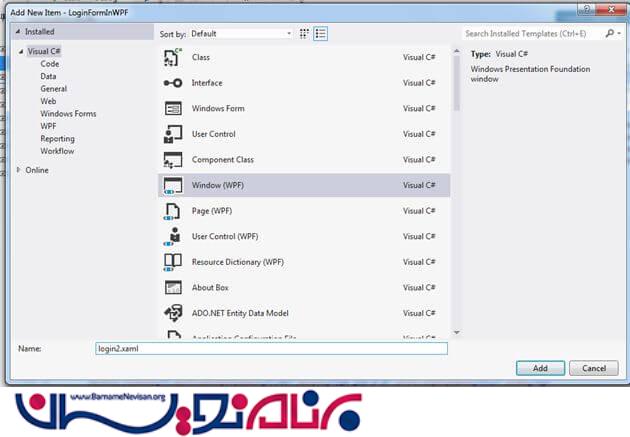Select the Visual C# category
630x437 pixels.
pyautogui.click(x=44, y=51)
